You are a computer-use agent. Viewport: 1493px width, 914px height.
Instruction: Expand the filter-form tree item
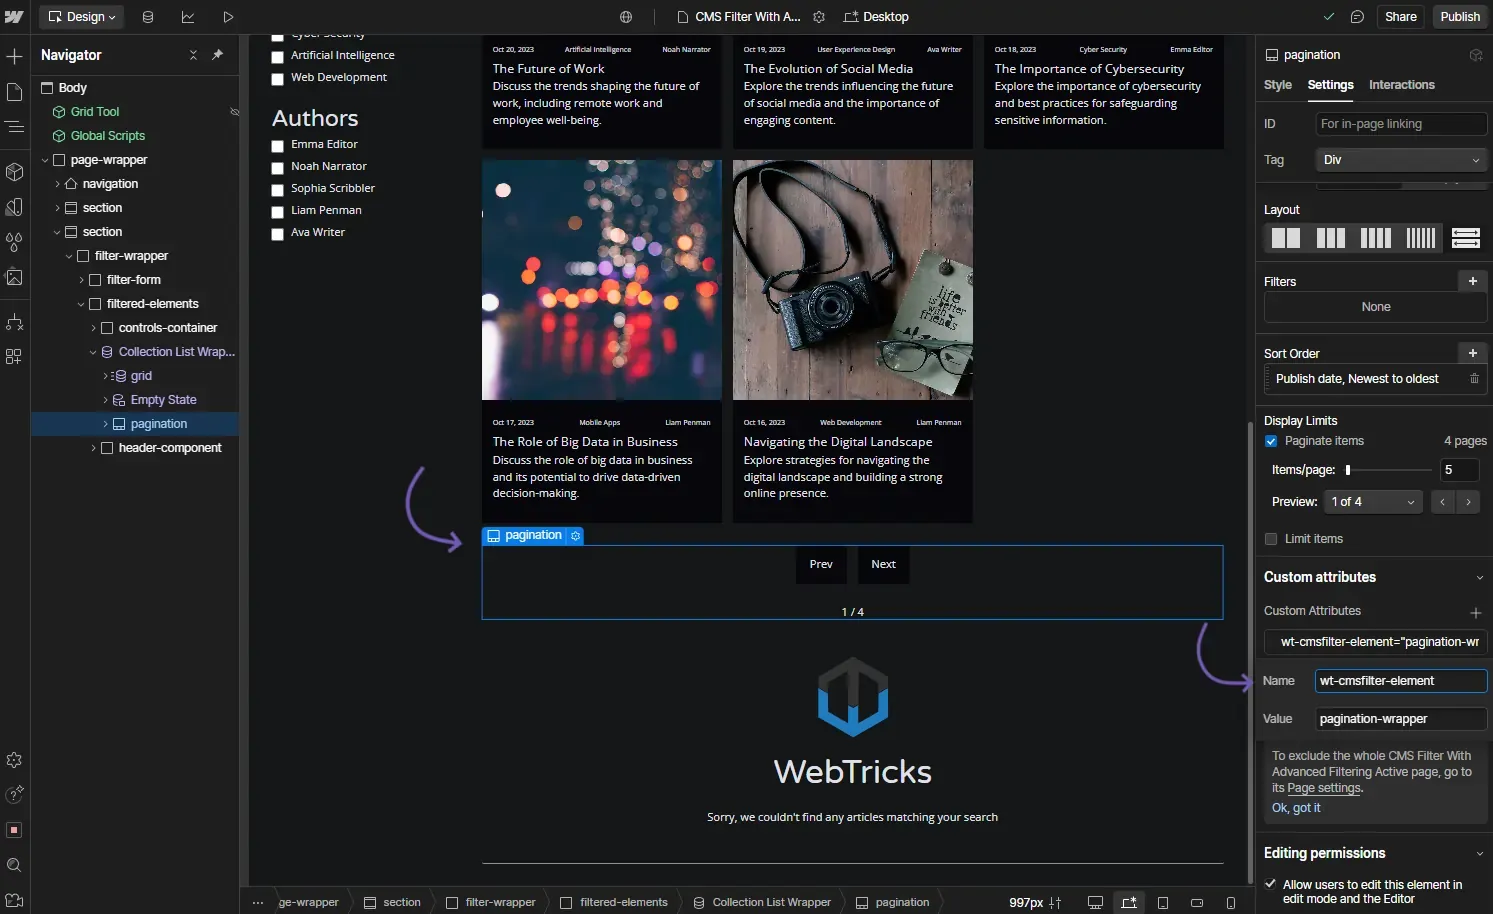pos(81,280)
